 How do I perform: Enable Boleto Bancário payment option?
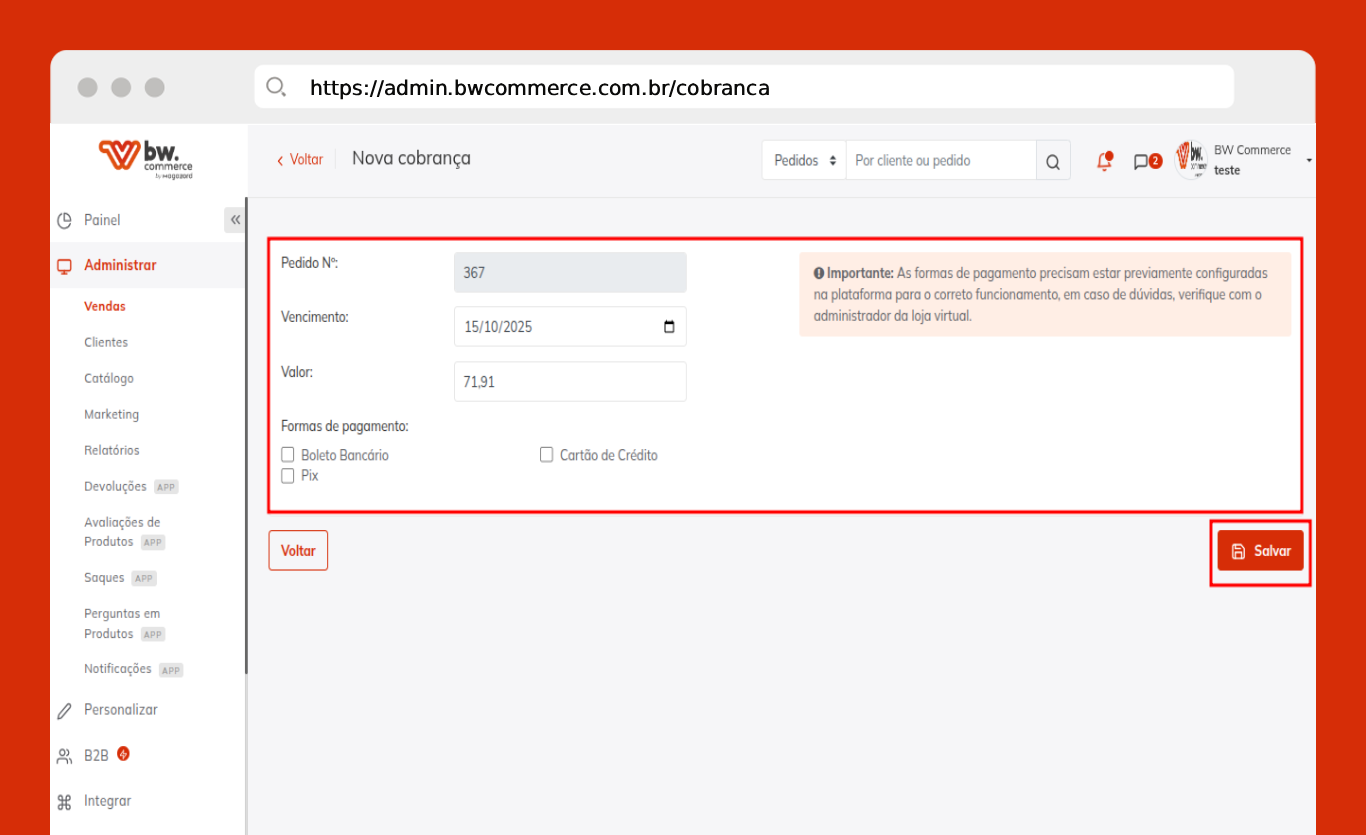(x=288, y=455)
